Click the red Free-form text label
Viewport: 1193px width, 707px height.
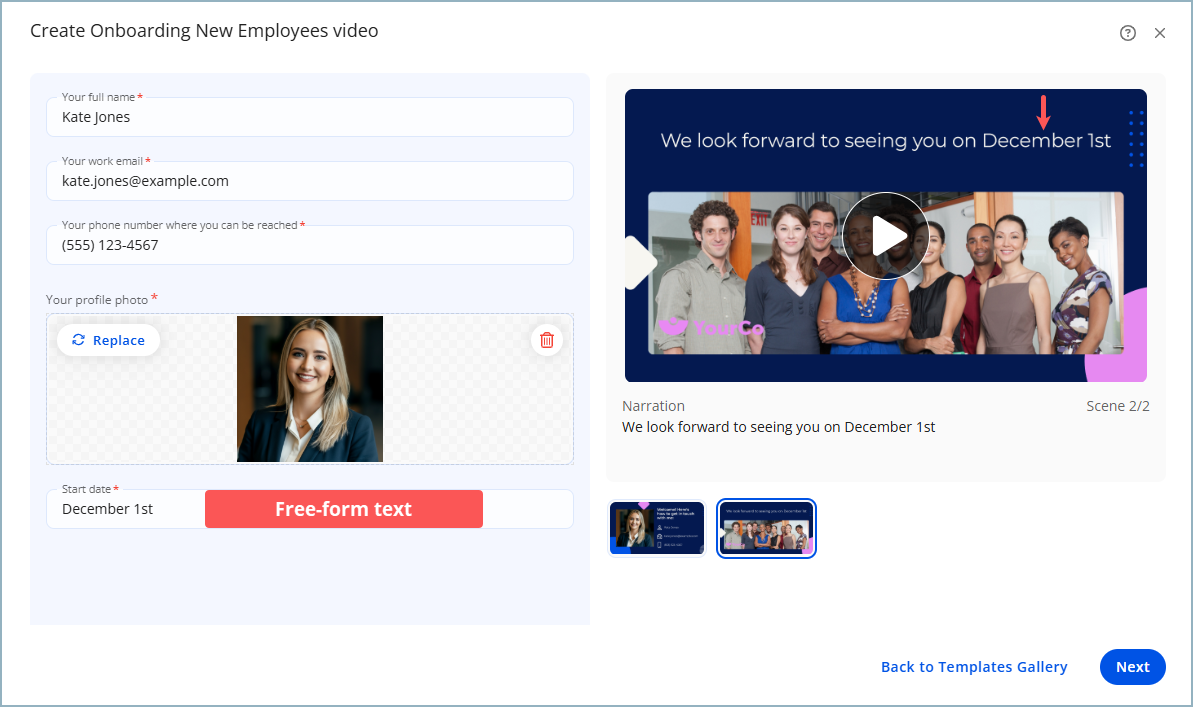click(x=344, y=509)
